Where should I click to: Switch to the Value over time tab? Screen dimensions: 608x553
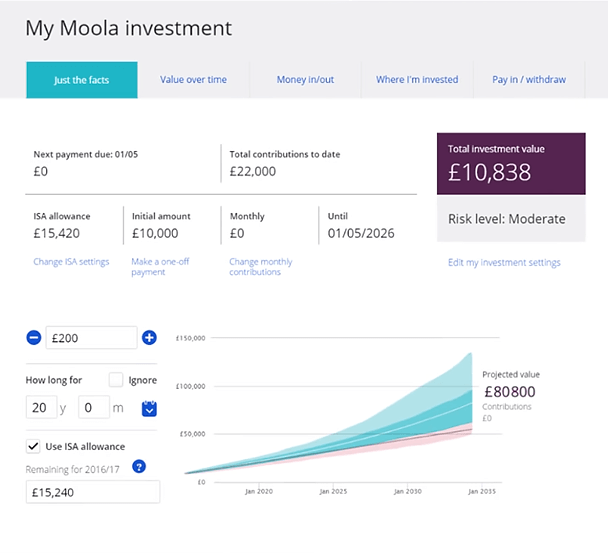click(x=193, y=79)
